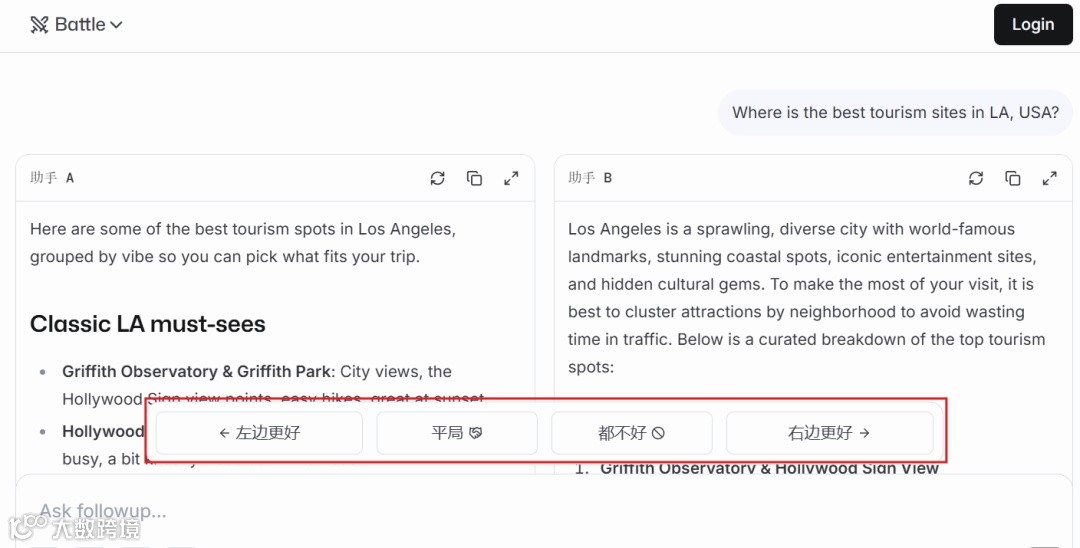The height and width of the screenshot is (548, 1080).
Task: Click the Ask followup input field
Action: pos(543,511)
